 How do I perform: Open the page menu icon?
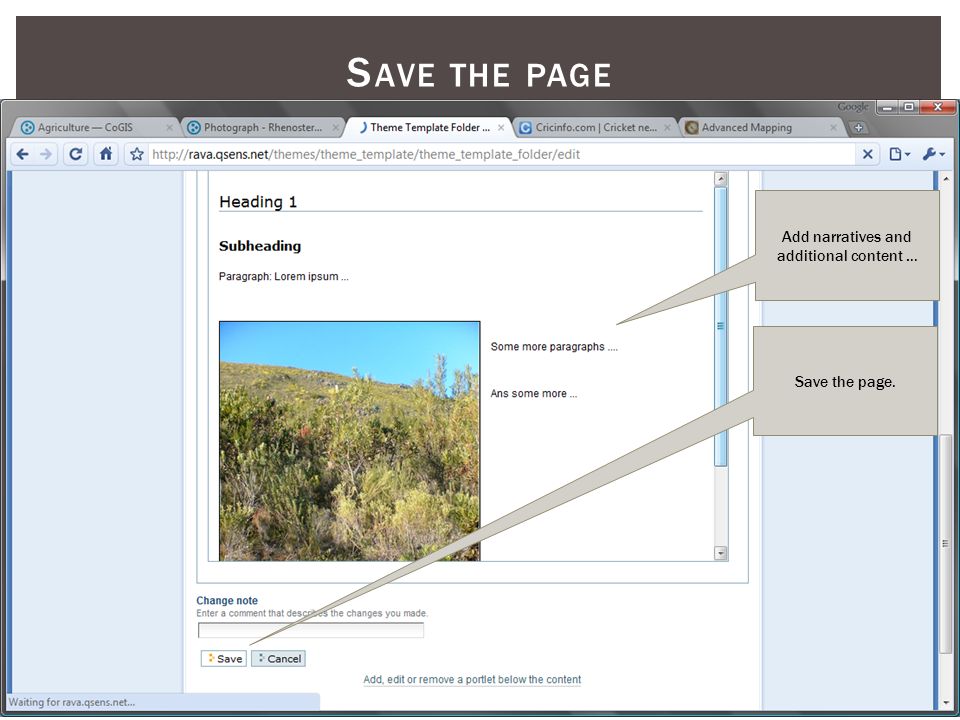pos(899,154)
